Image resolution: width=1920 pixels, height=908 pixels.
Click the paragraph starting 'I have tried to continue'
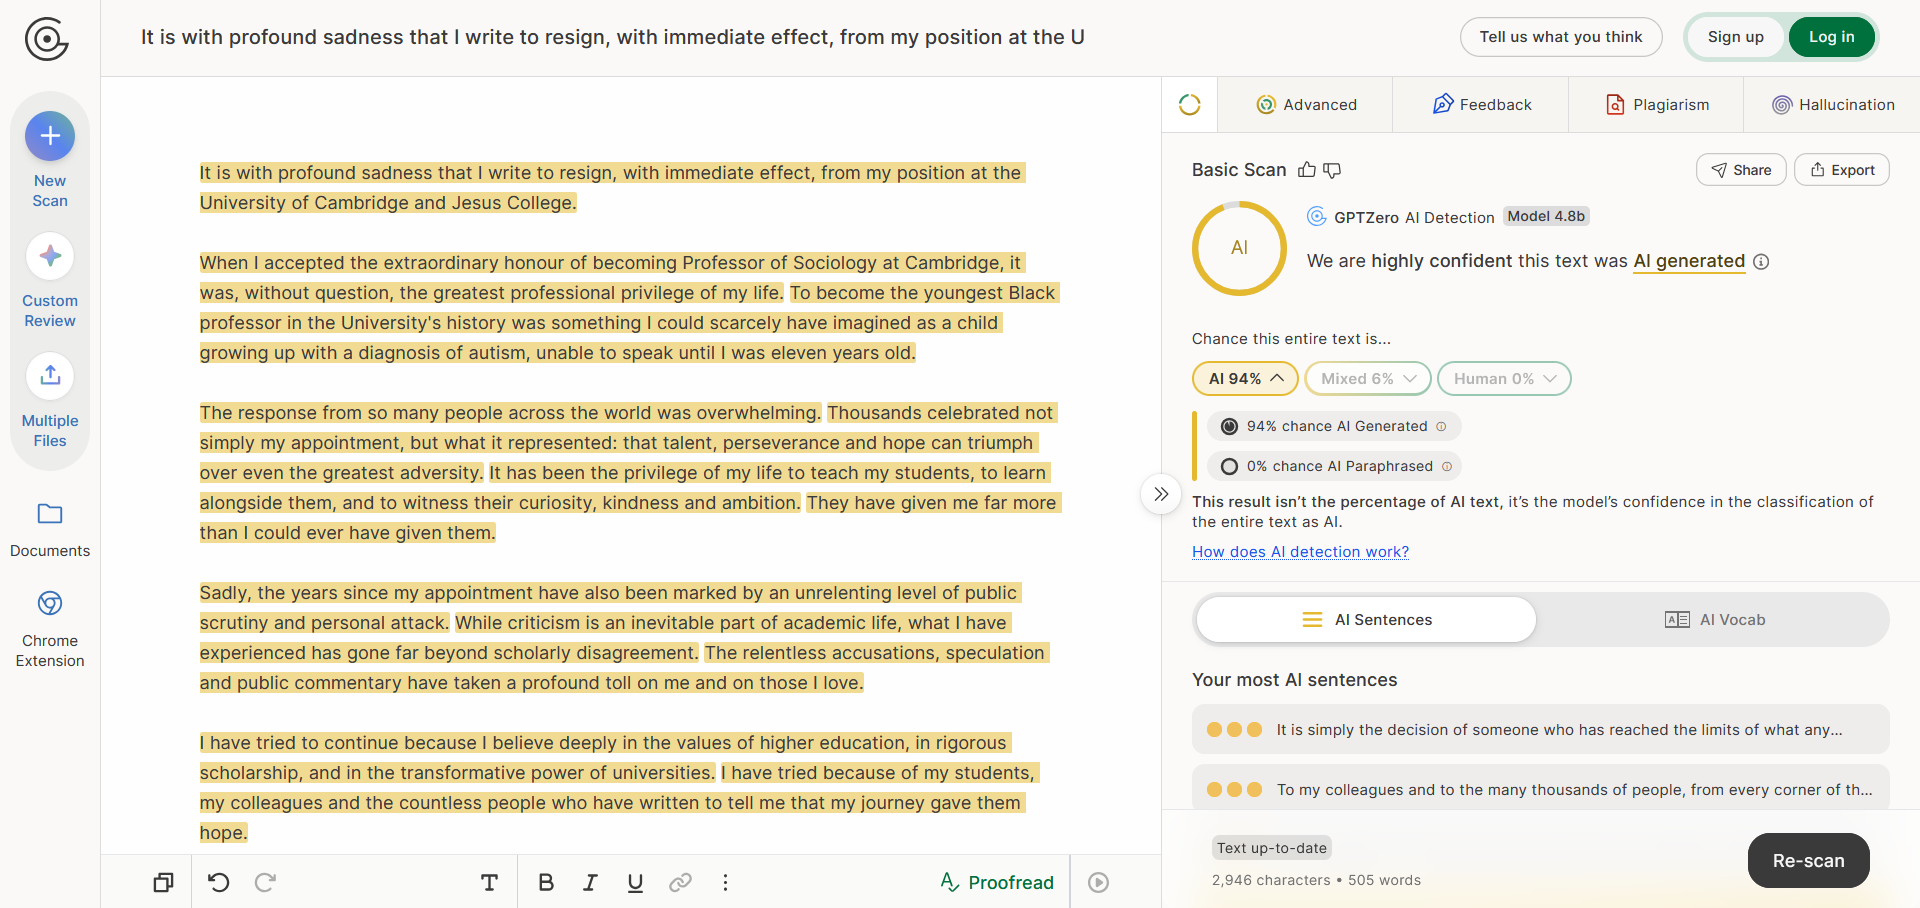point(619,788)
